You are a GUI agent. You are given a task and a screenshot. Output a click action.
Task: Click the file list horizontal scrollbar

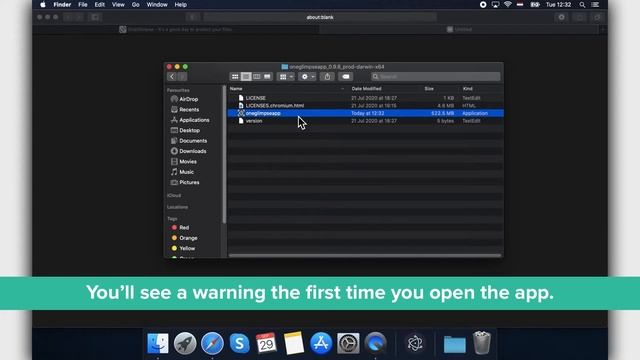[365, 256]
